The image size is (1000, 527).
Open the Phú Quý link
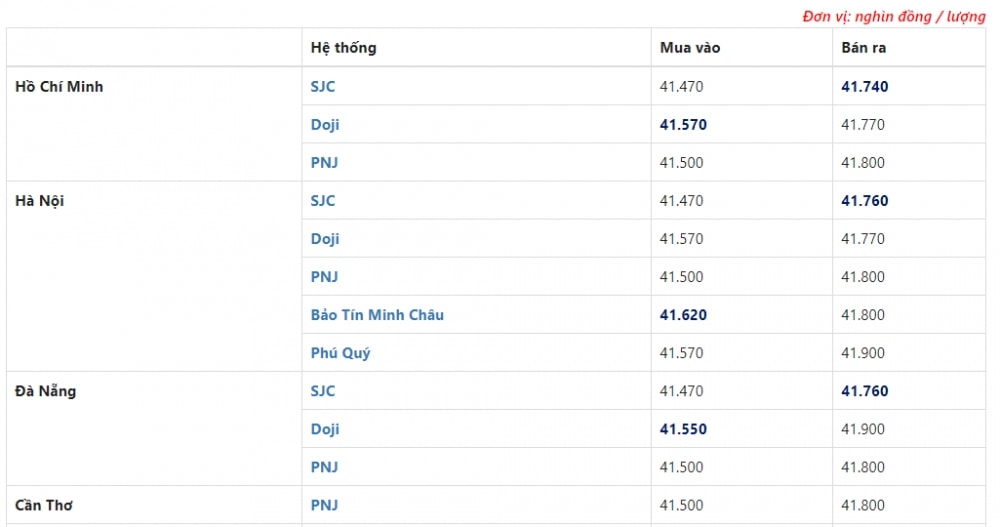pyautogui.click(x=340, y=353)
